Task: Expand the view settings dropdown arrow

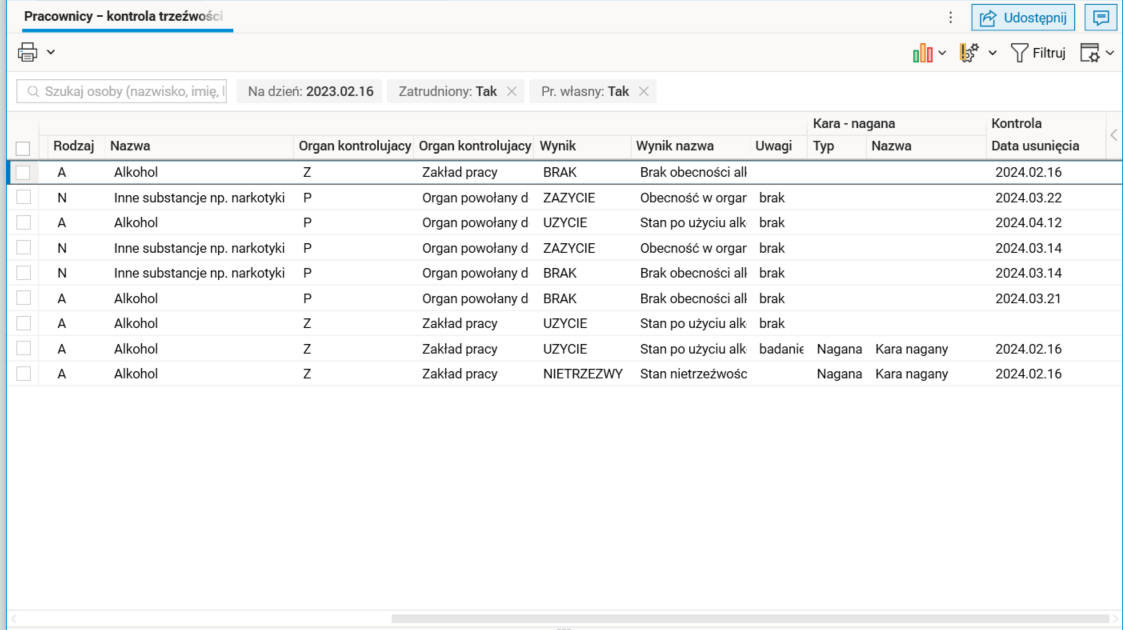Action: pyautogui.click(x=1109, y=53)
